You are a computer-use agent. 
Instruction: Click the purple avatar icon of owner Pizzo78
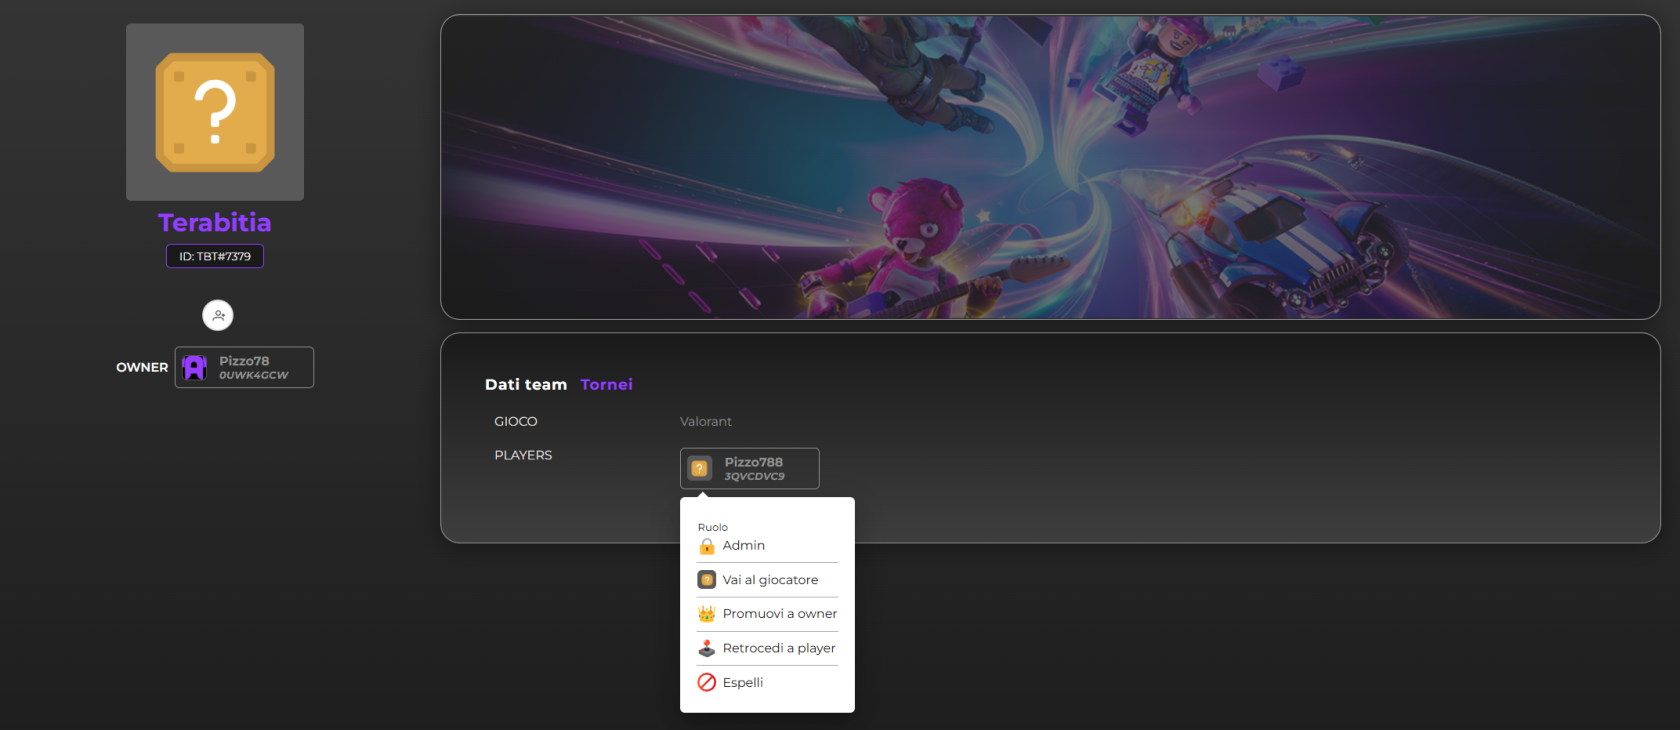[x=195, y=367]
